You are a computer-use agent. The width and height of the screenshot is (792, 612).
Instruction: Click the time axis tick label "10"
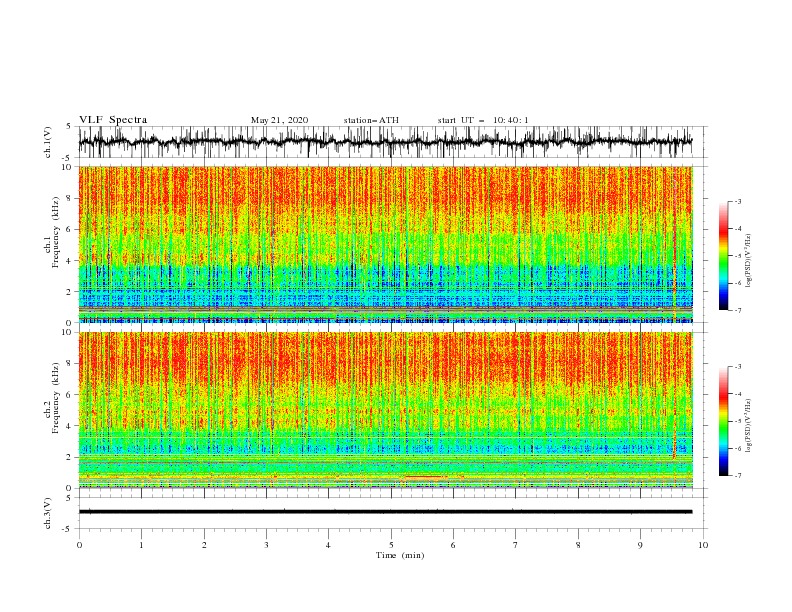click(703, 545)
